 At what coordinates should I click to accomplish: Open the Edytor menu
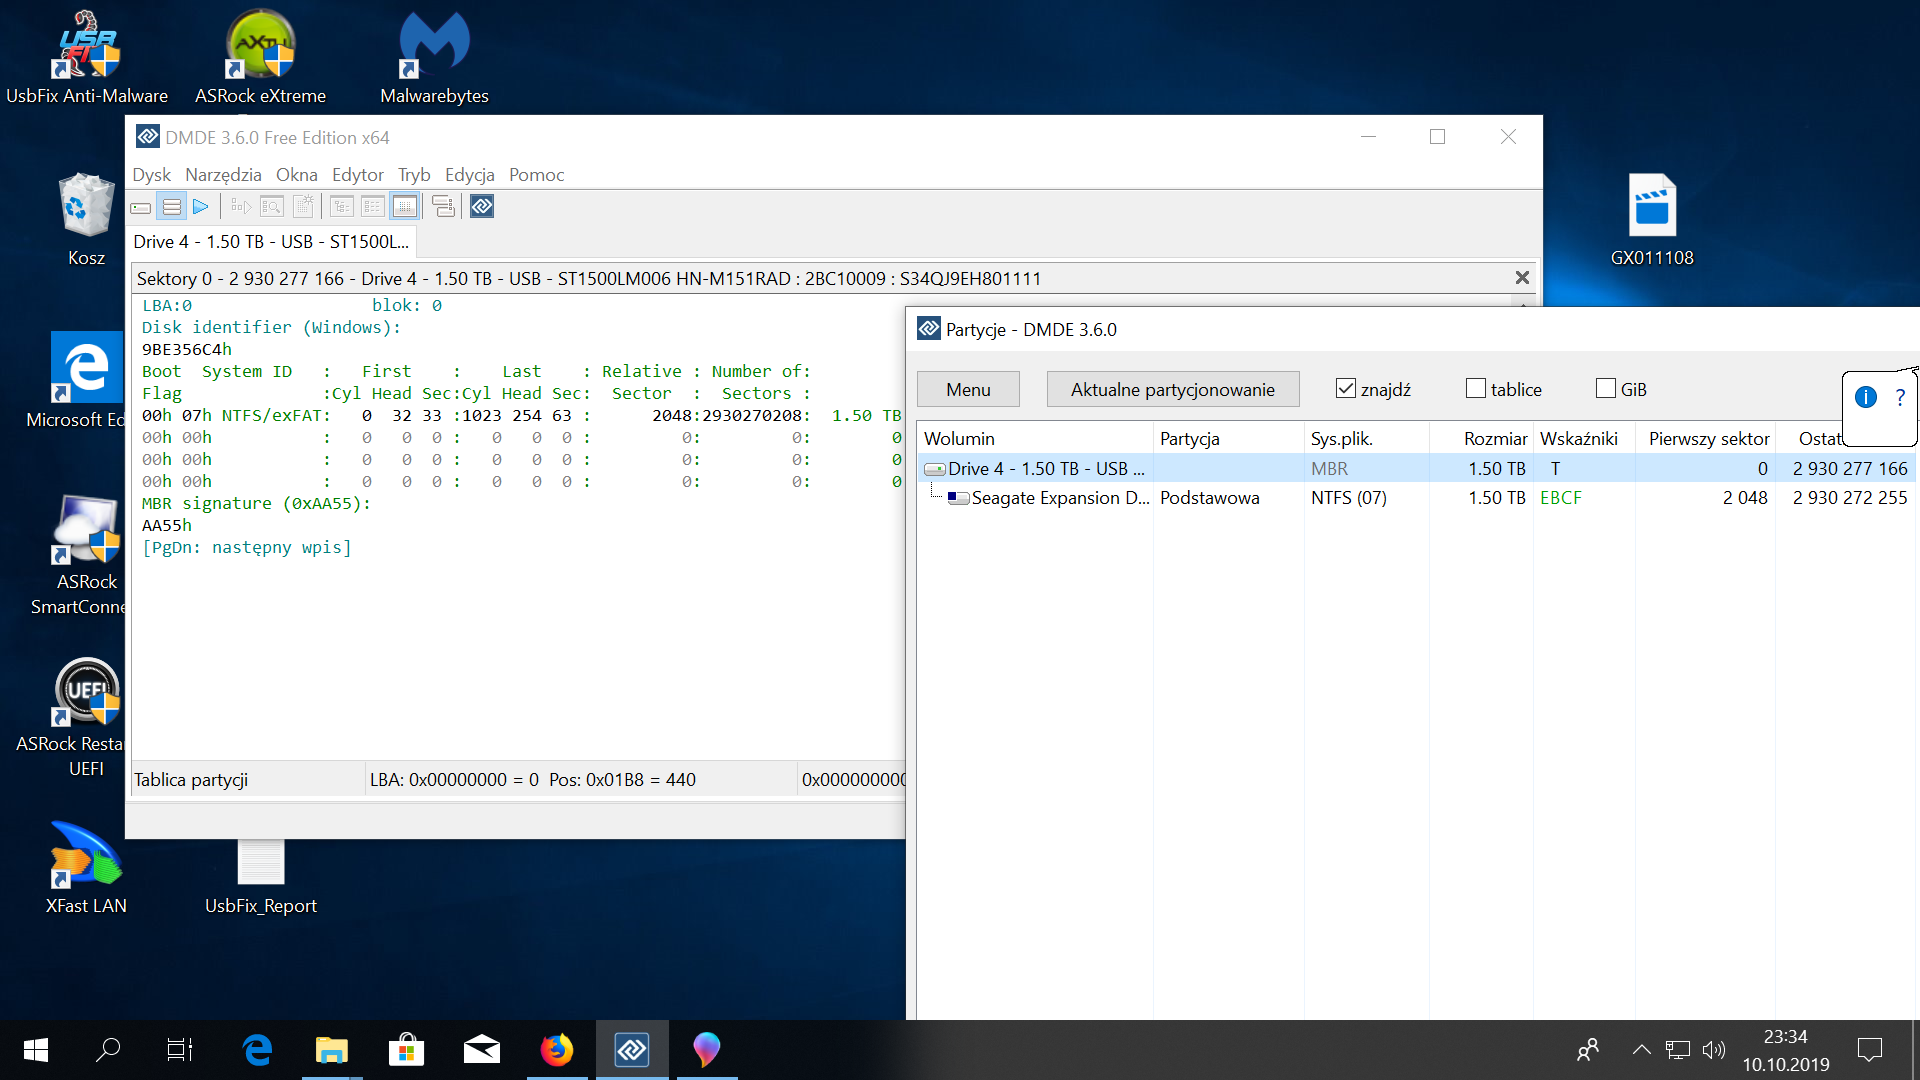(x=357, y=175)
